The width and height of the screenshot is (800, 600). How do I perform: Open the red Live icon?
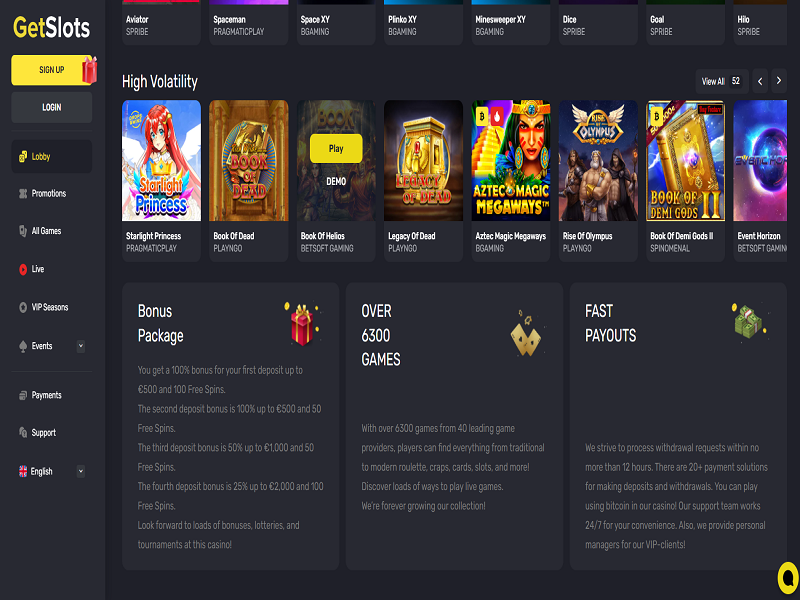[x=23, y=269]
